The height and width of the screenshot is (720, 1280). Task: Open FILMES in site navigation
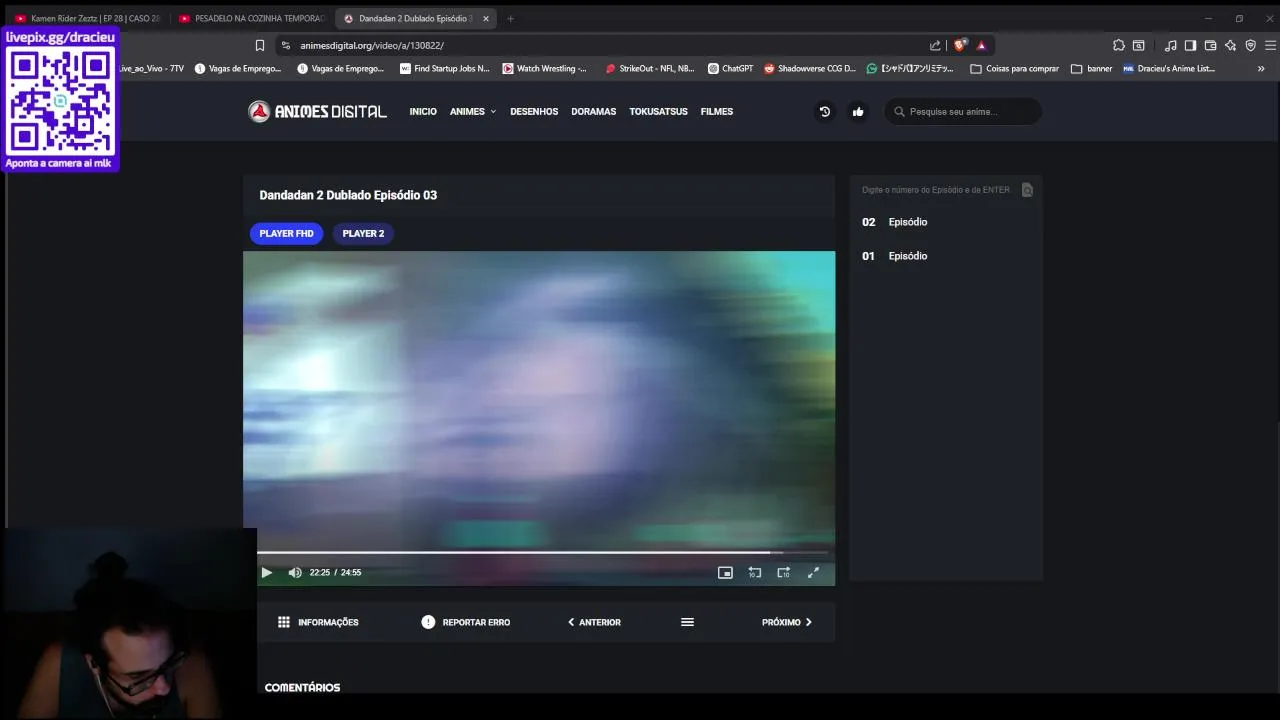coord(717,112)
